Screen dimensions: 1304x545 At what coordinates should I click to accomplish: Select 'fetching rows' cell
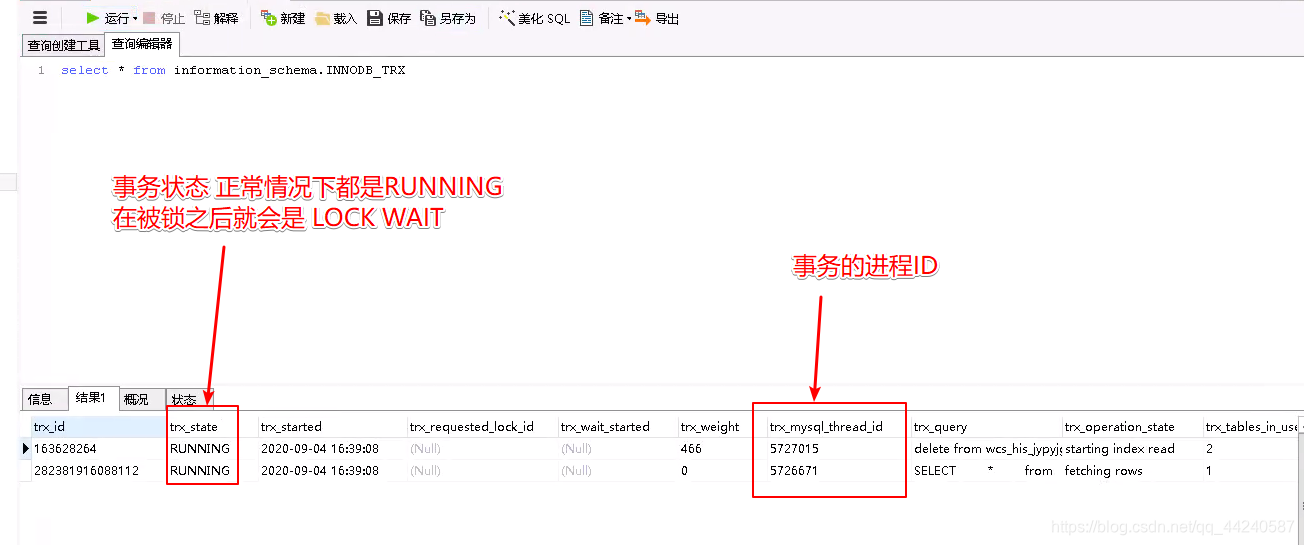click(1131, 471)
